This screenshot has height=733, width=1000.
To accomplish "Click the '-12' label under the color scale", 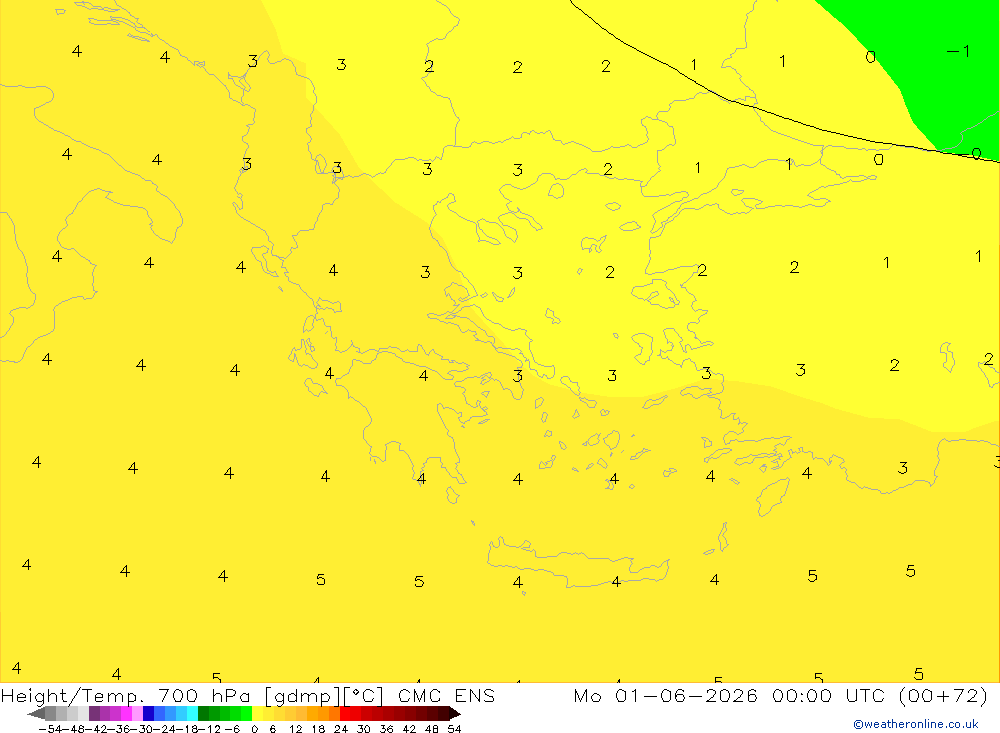I will 209,729.
